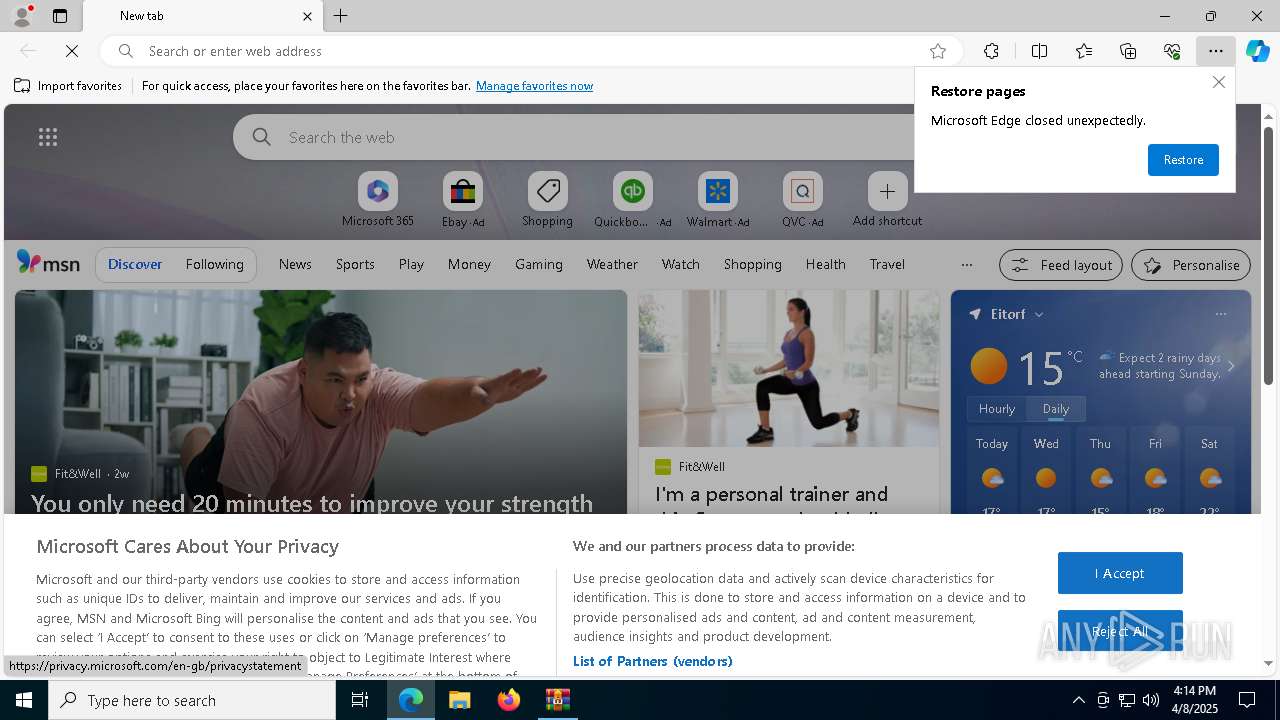Click taskbar Type here to search
The width and height of the screenshot is (1280, 720).
coord(192,700)
